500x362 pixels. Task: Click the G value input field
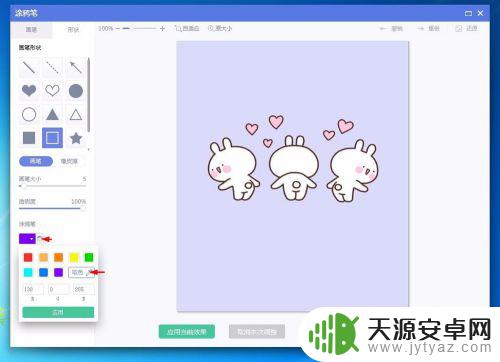pos(58,289)
